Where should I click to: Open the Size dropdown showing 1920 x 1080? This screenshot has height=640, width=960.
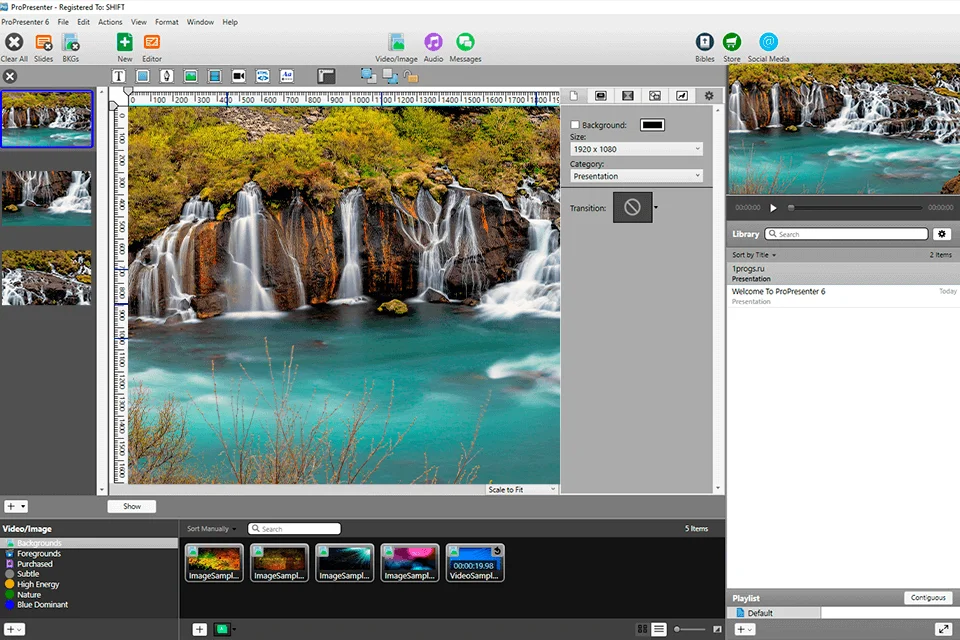[636, 148]
